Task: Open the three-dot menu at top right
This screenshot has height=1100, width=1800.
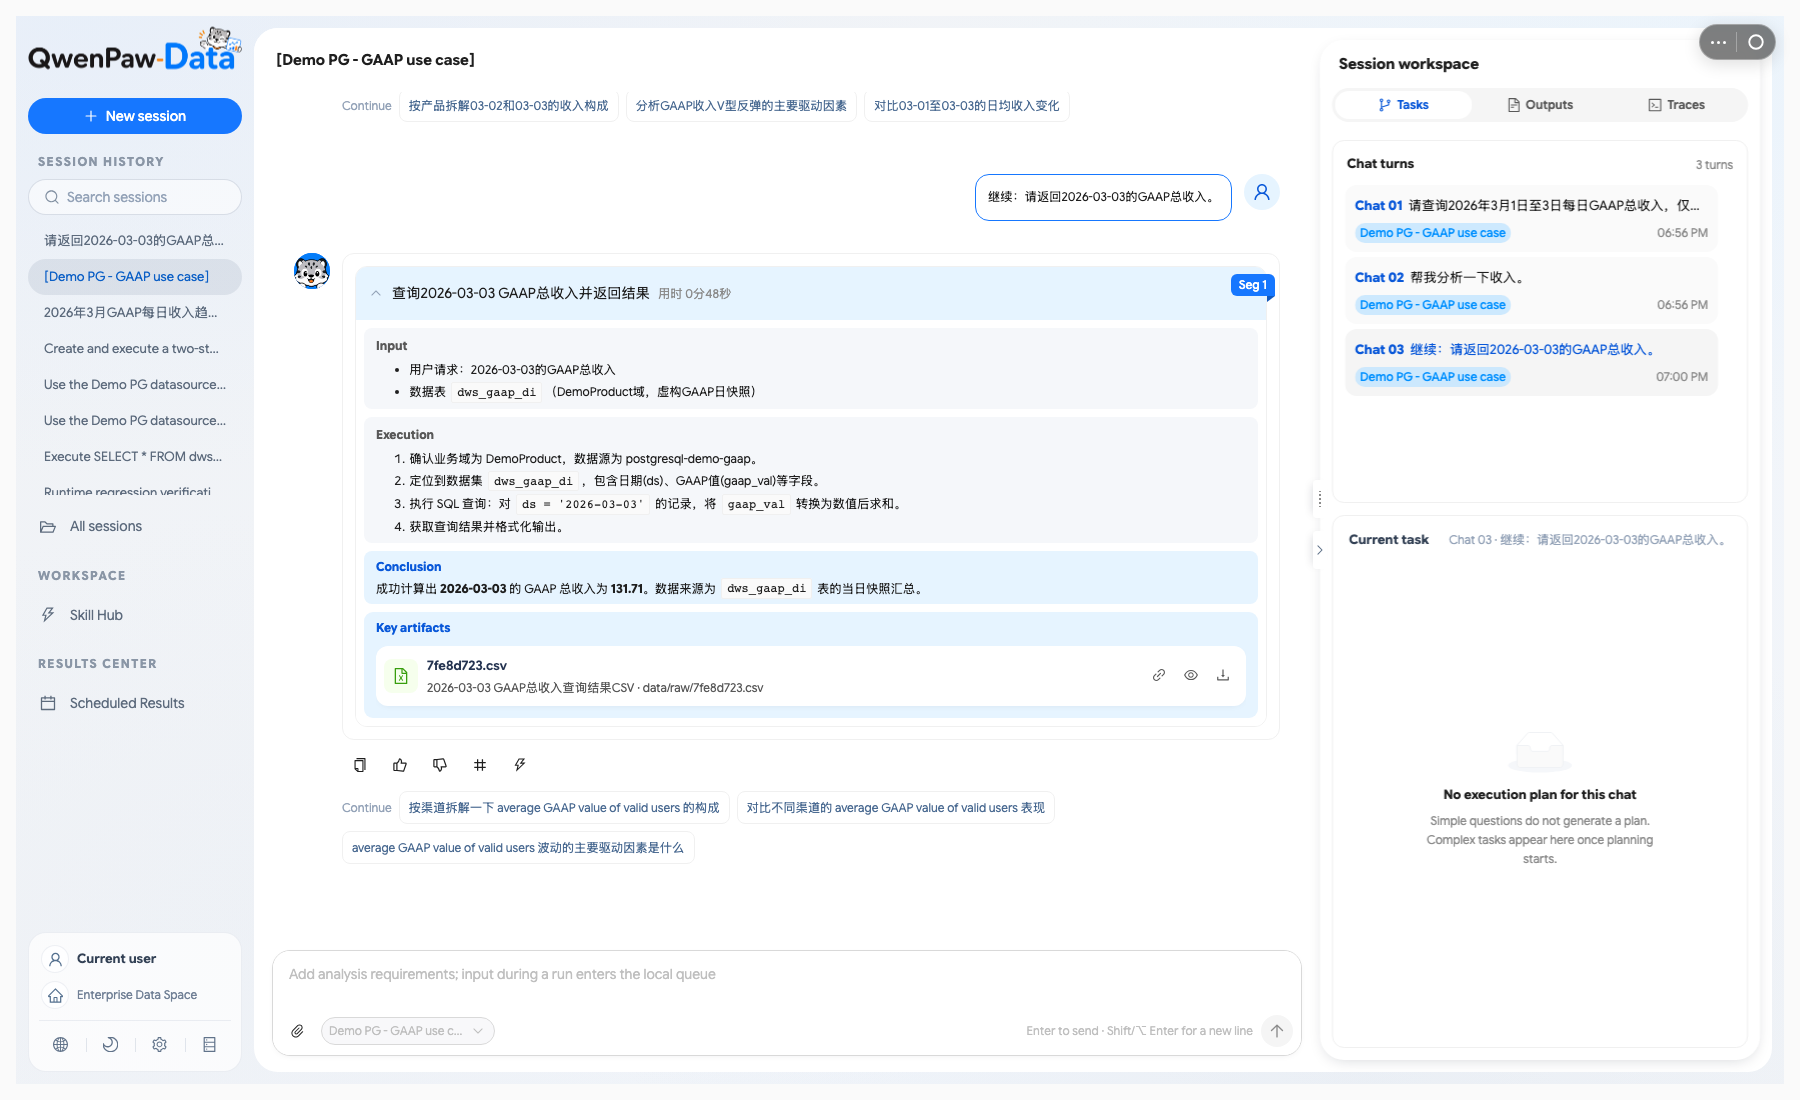Action: click(1719, 42)
